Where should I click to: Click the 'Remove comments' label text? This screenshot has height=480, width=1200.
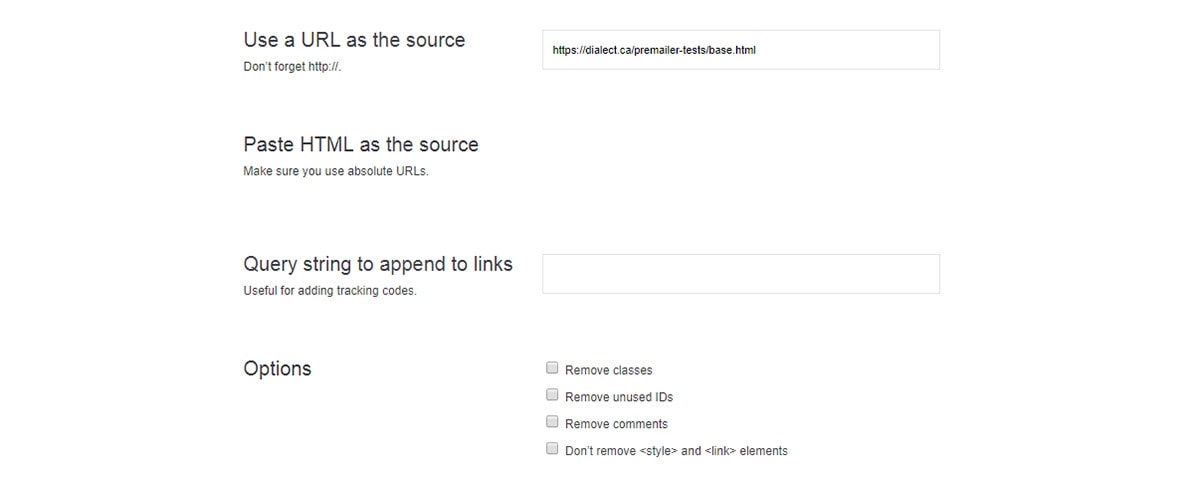(616, 424)
